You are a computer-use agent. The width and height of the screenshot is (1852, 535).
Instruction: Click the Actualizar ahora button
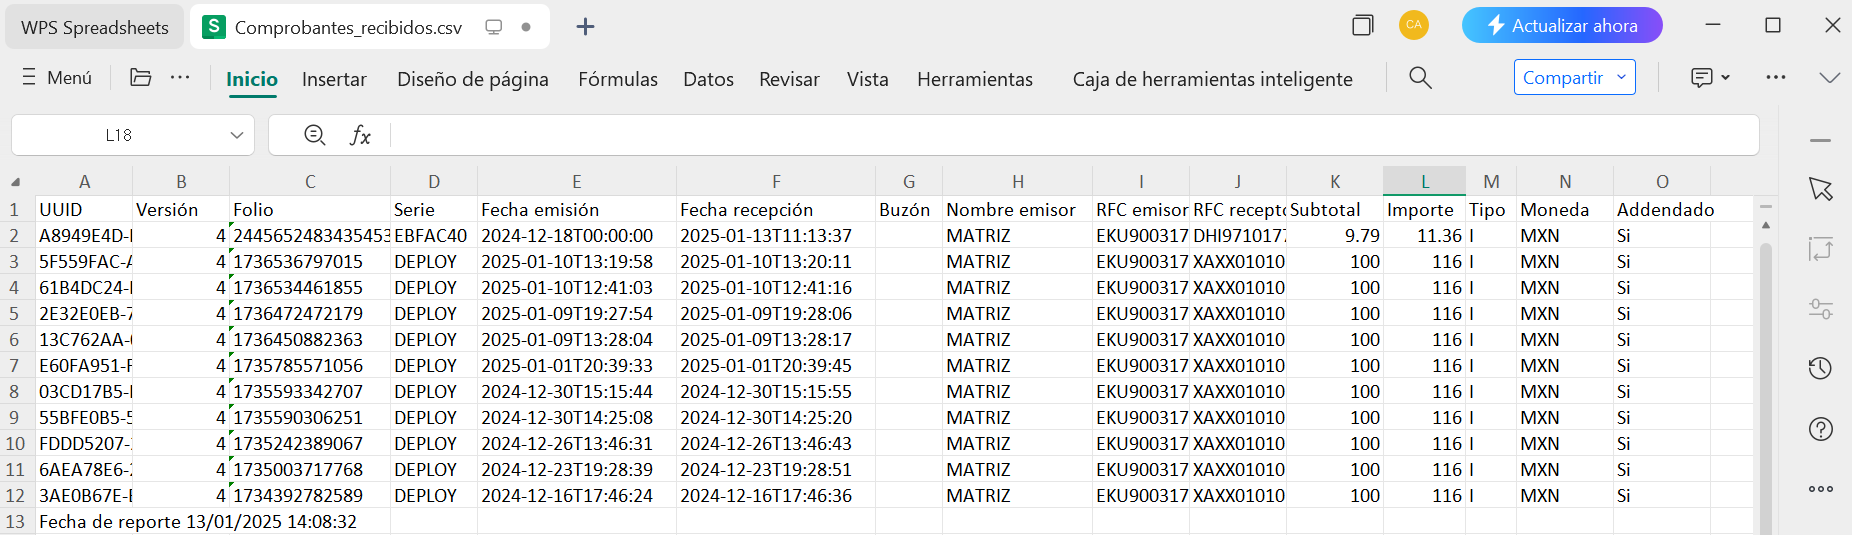[x=1561, y=26]
